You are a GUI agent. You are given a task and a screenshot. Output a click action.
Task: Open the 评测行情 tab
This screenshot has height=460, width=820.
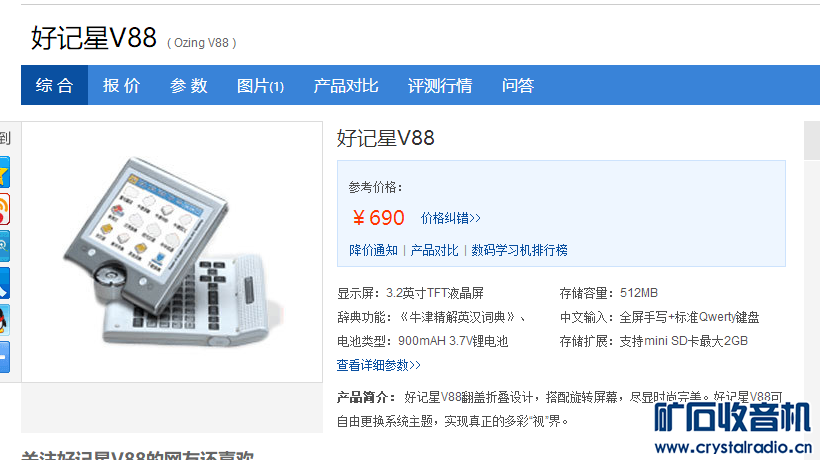click(x=440, y=85)
